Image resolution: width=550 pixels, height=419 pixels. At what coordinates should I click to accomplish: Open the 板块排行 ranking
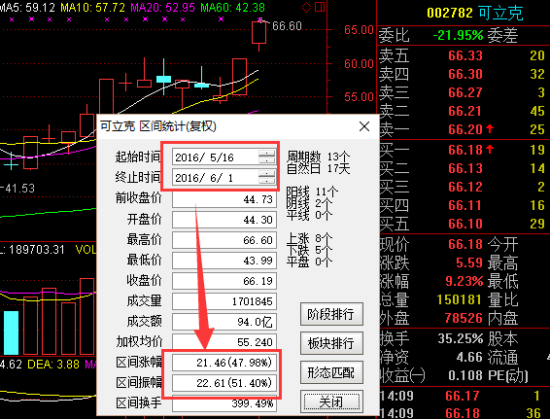(x=331, y=343)
